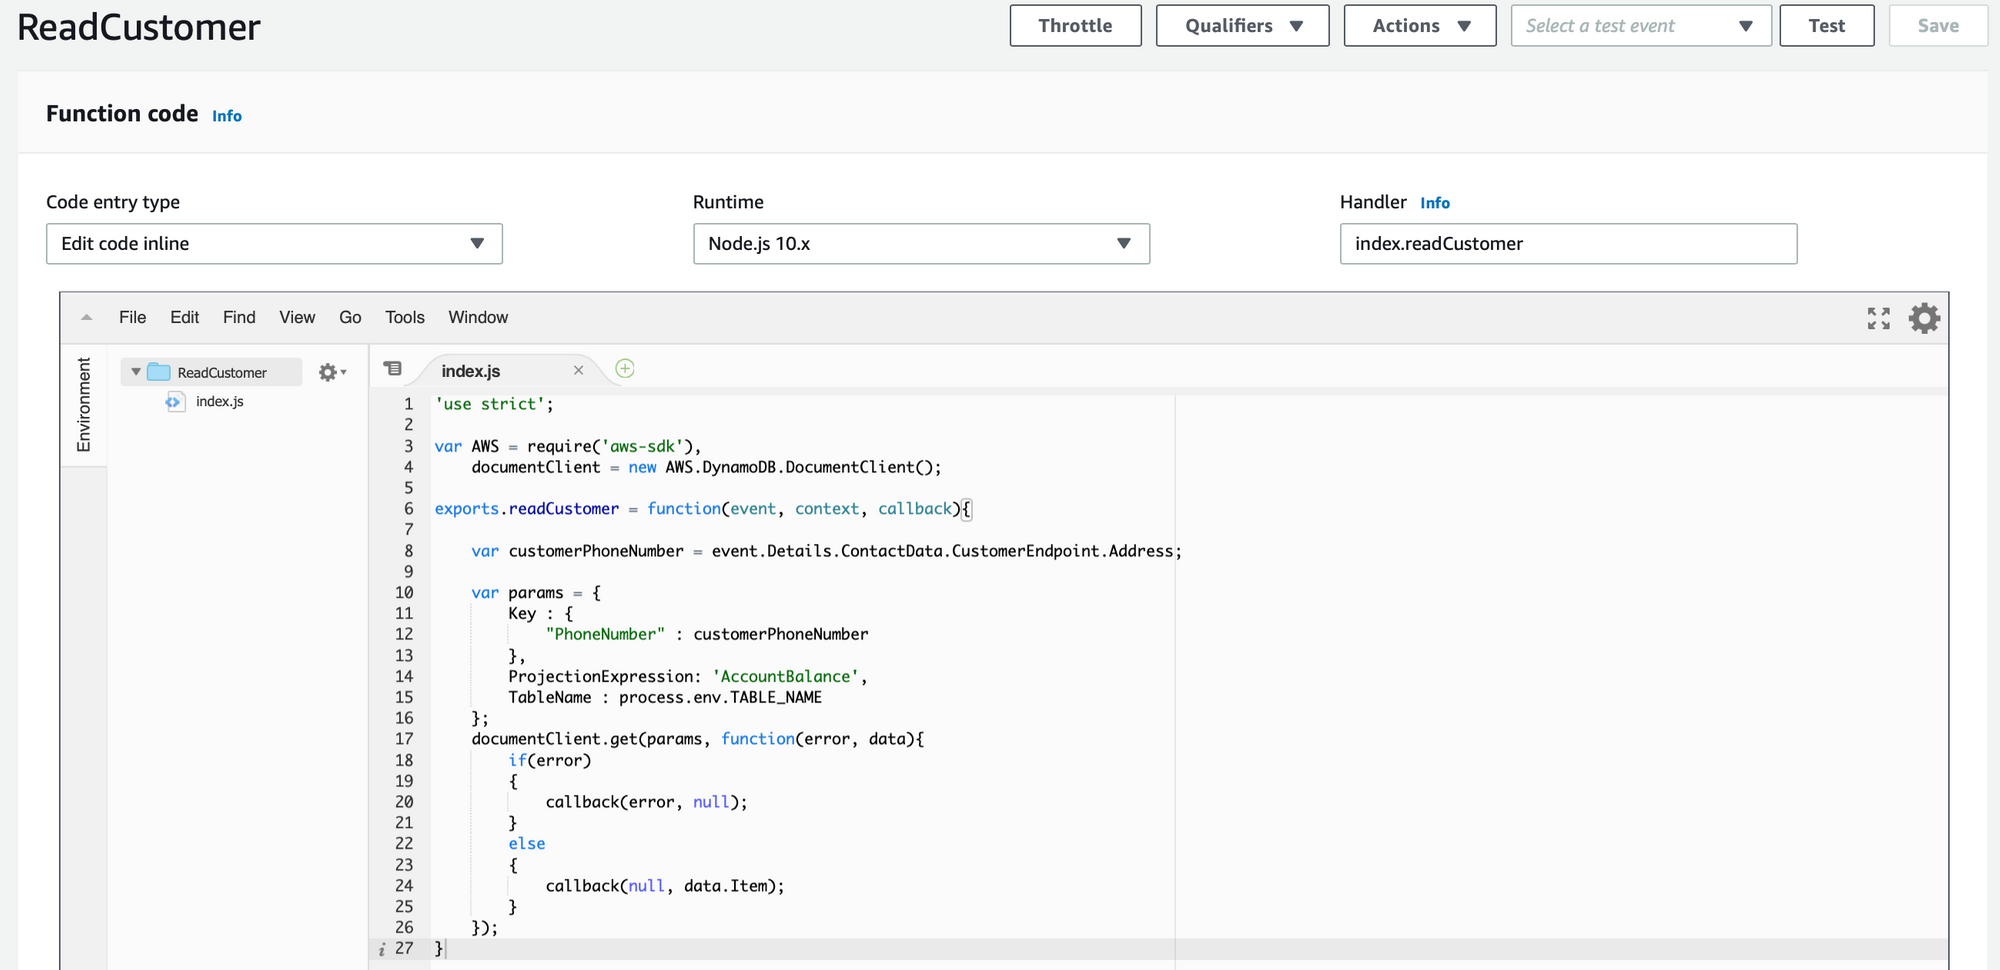Click exports.readCustomer on line 6
The image size is (2000, 970).
[527, 509]
